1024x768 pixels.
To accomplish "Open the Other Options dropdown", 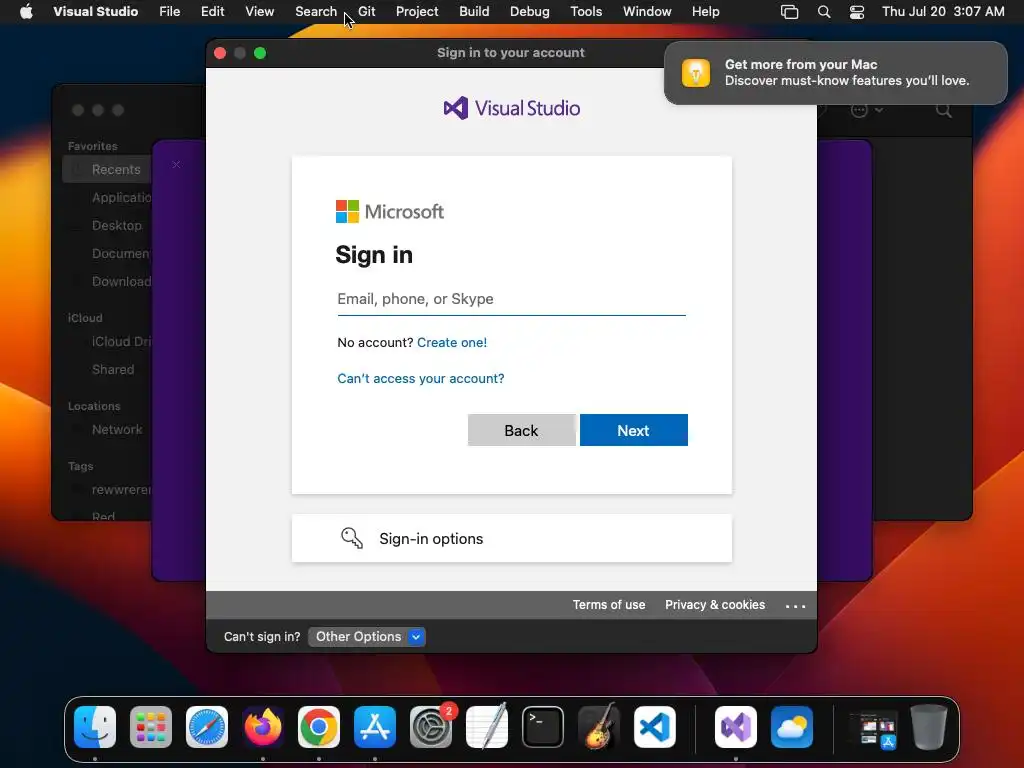I will coord(366,637).
